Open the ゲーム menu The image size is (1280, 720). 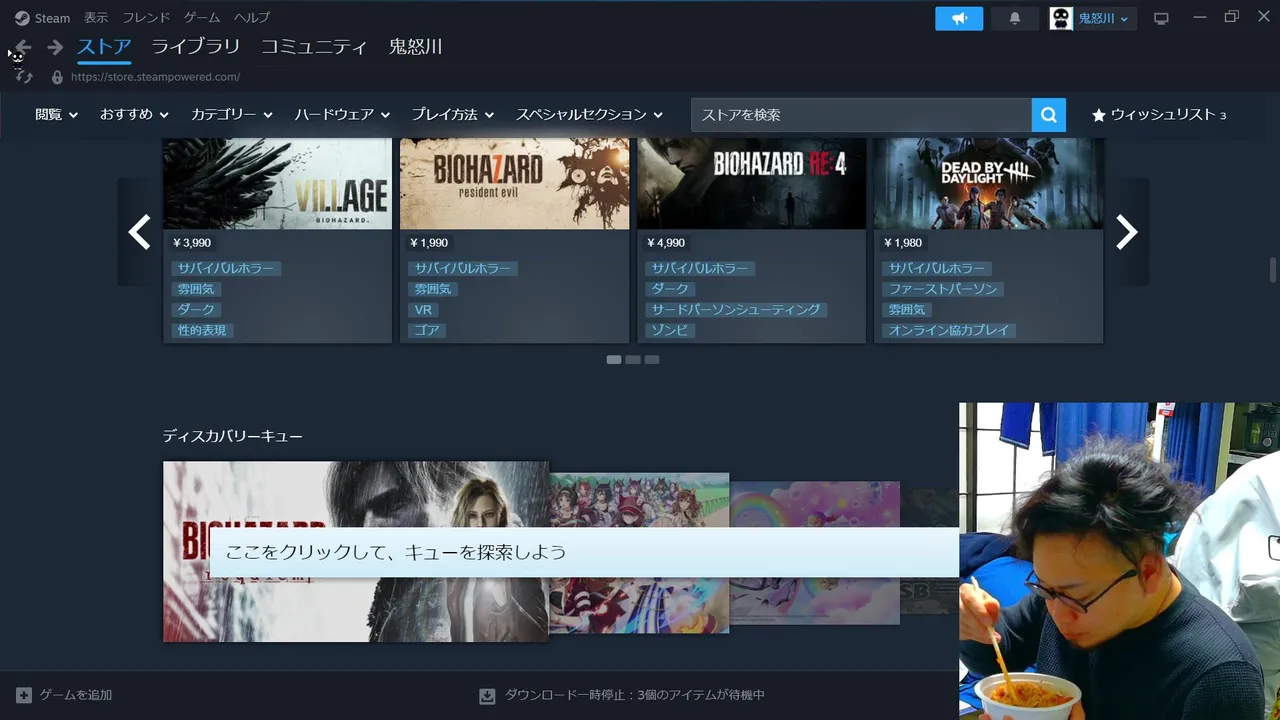202,18
